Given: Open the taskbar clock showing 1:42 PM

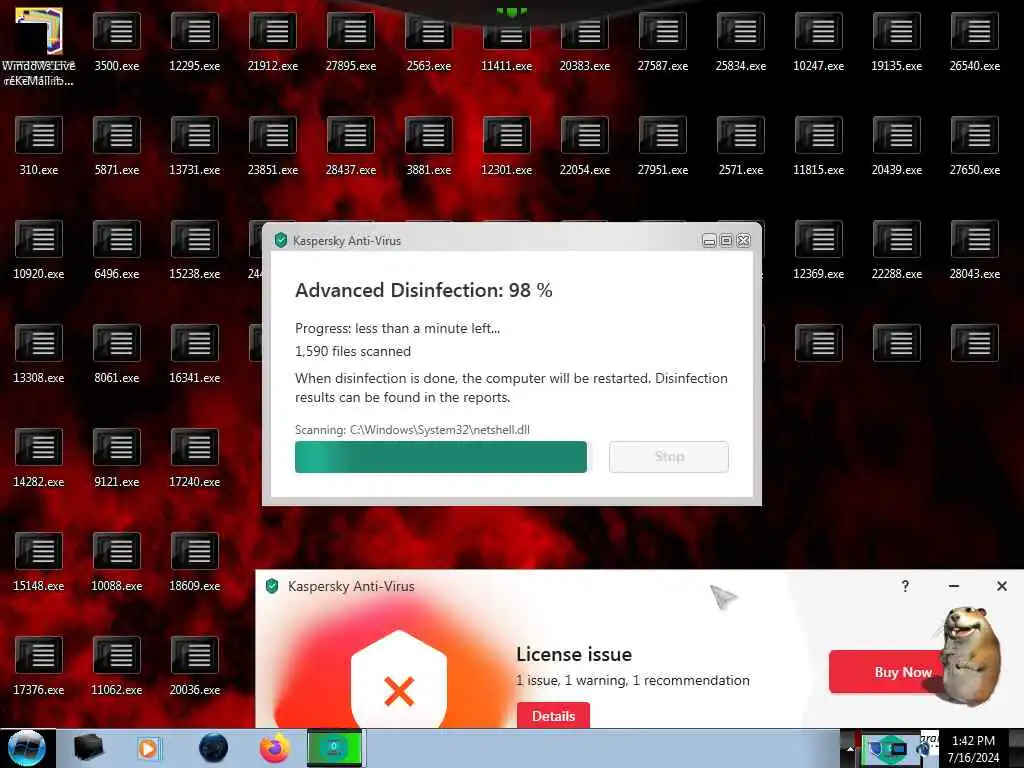Looking at the screenshot, I should pos(973,748).
